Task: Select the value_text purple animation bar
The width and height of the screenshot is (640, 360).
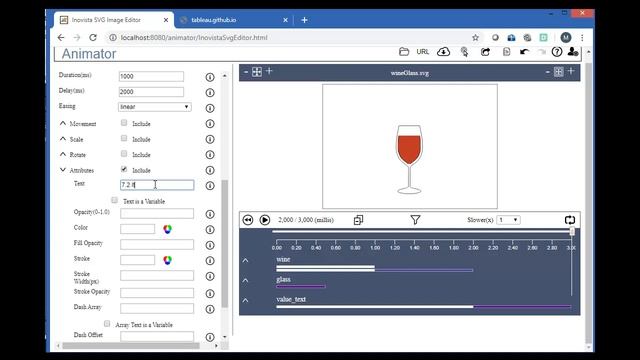Action: pyautogui.click(x=522, y=307)
